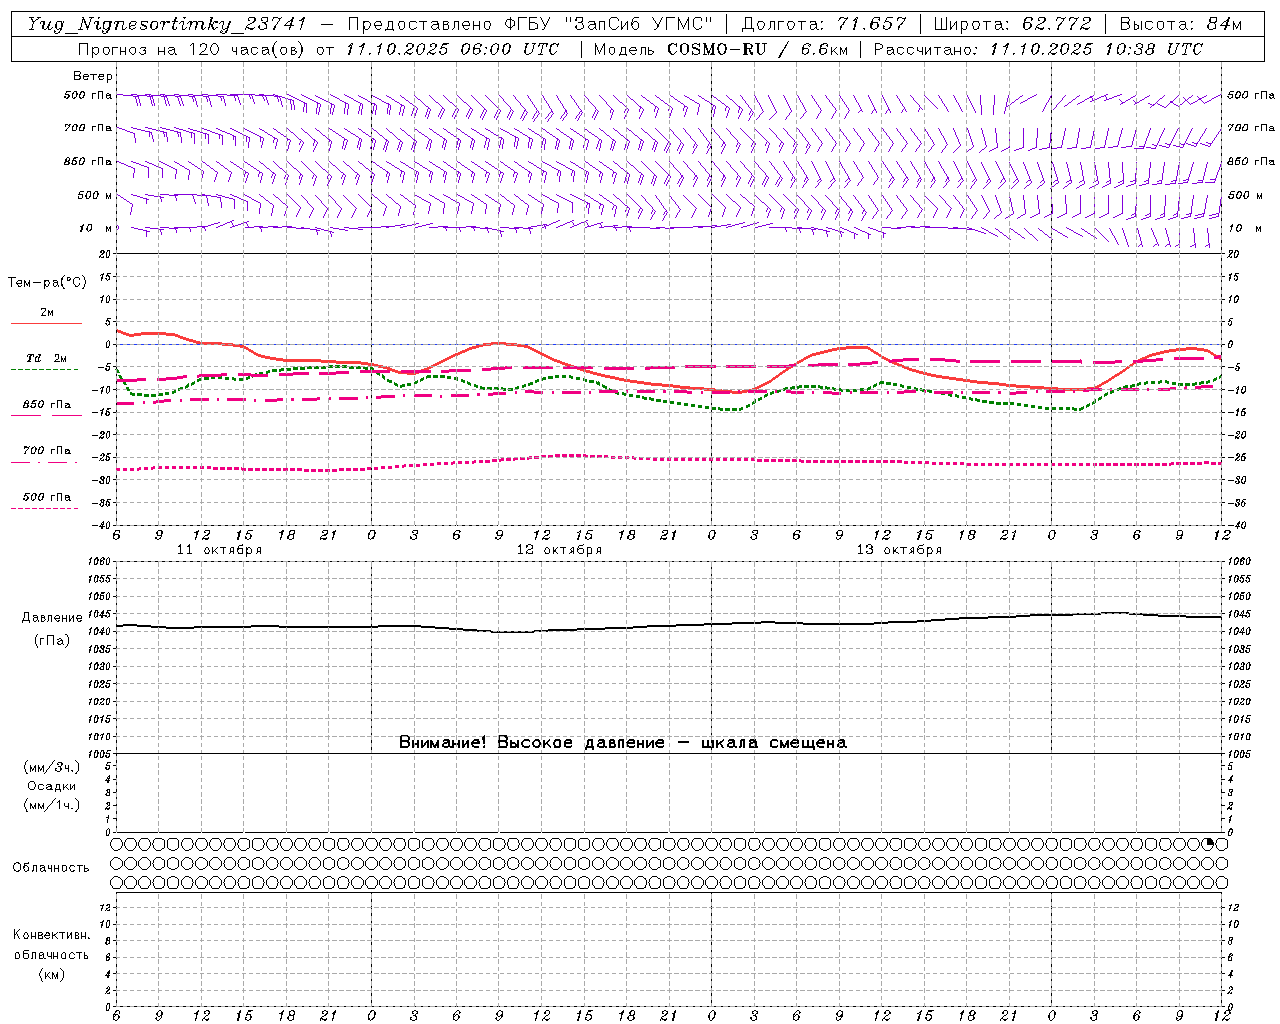
Task: Click the (мм/3ч.) precipitation unit label
Action: tap(52, 768)
